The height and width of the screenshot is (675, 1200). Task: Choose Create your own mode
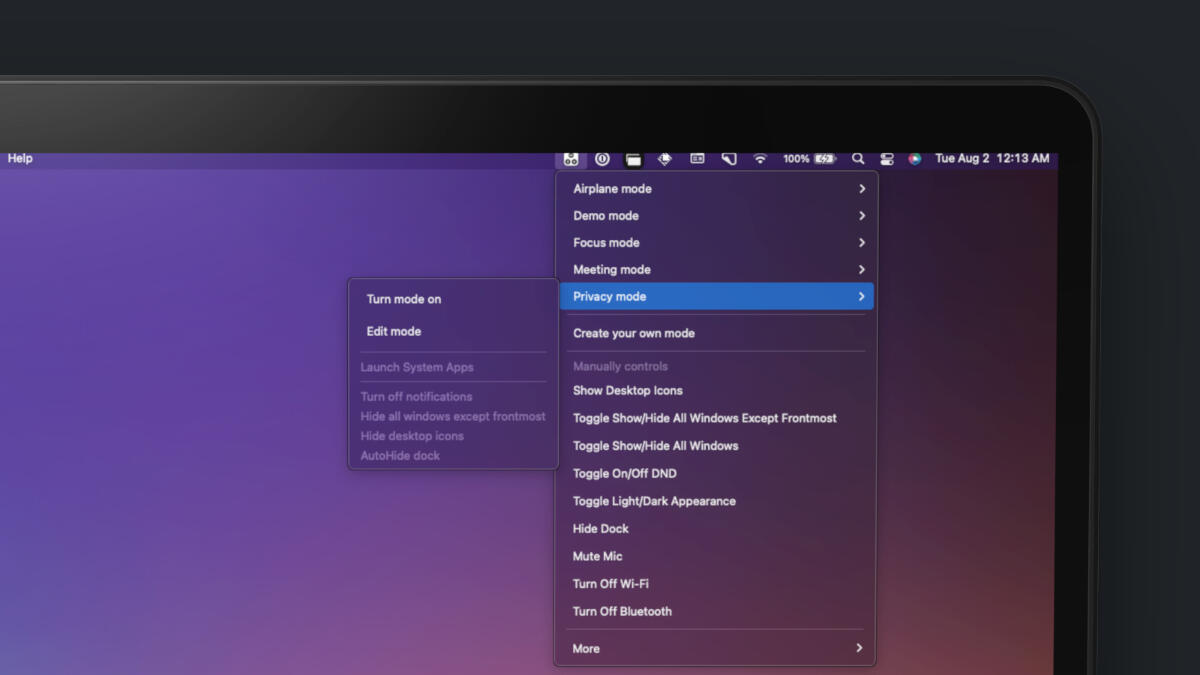633,333
